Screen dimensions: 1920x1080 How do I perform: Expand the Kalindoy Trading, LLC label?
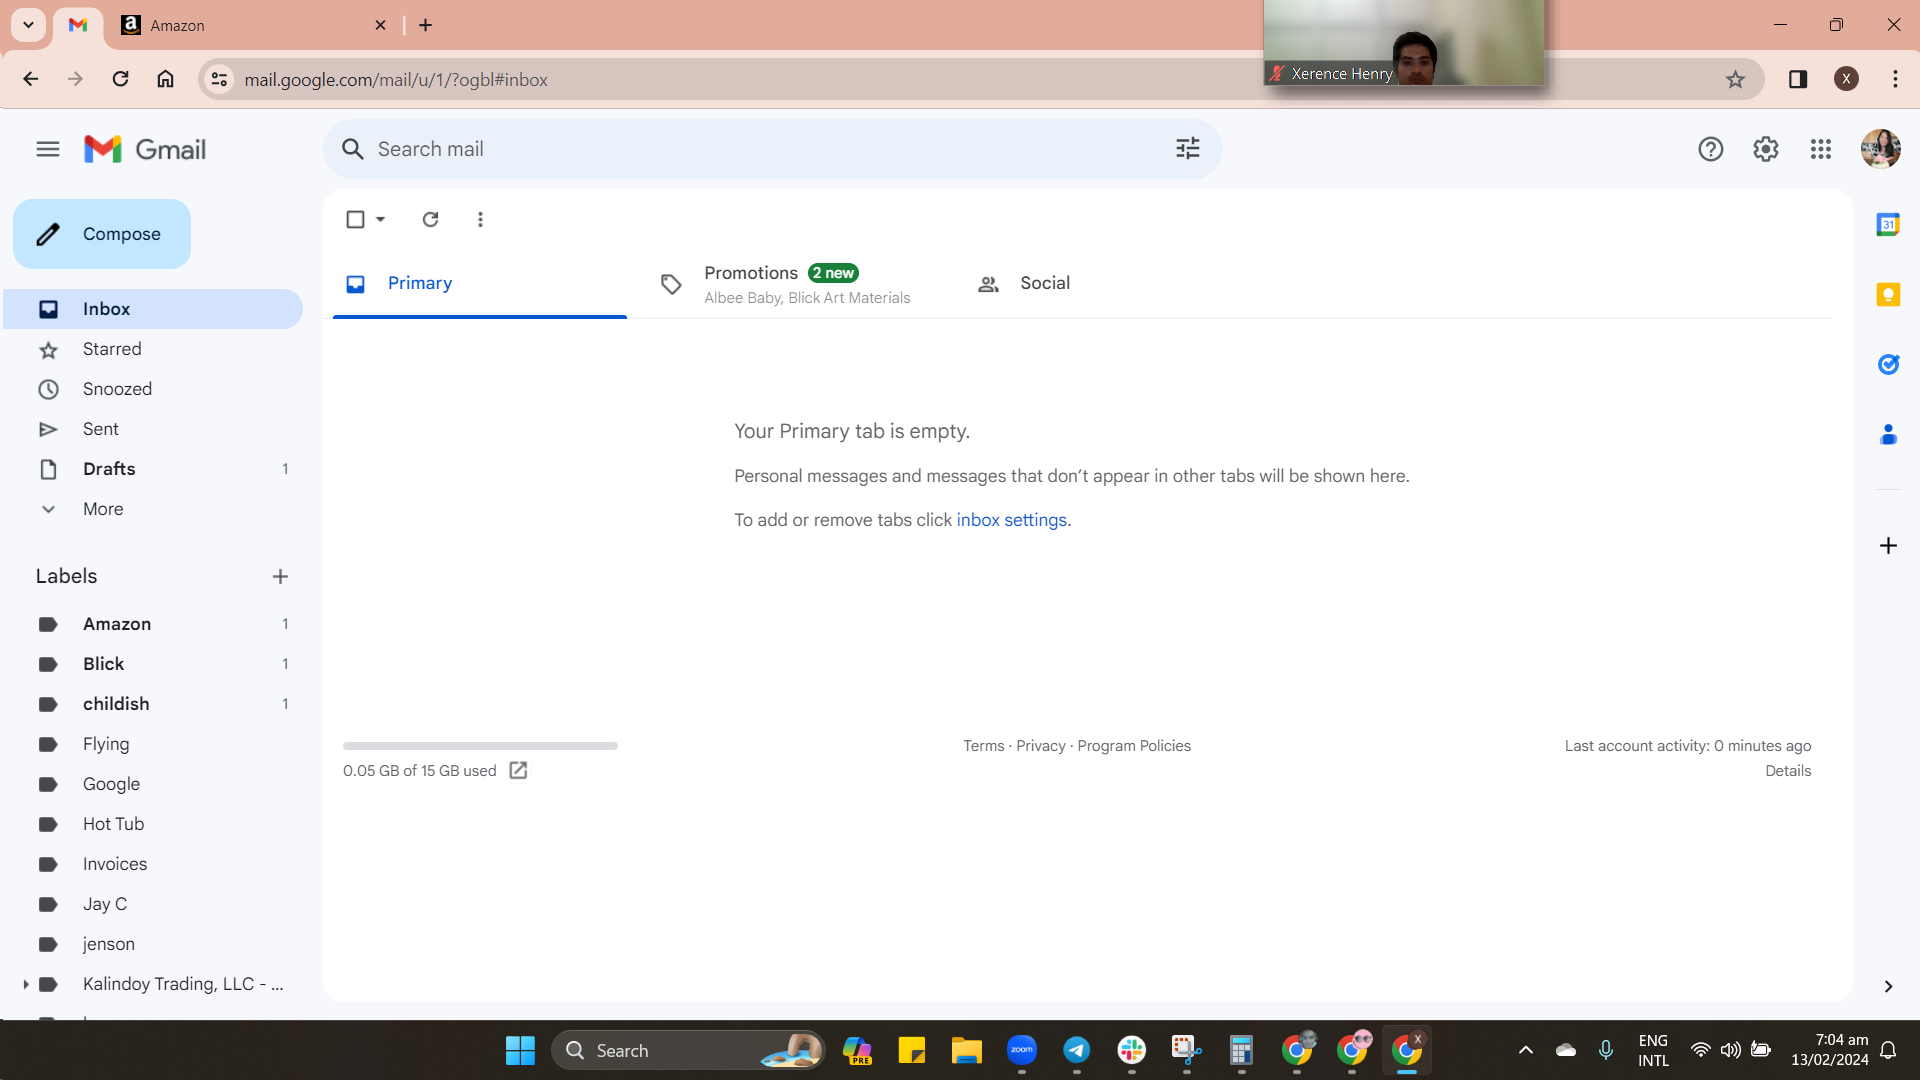point(25,984)
